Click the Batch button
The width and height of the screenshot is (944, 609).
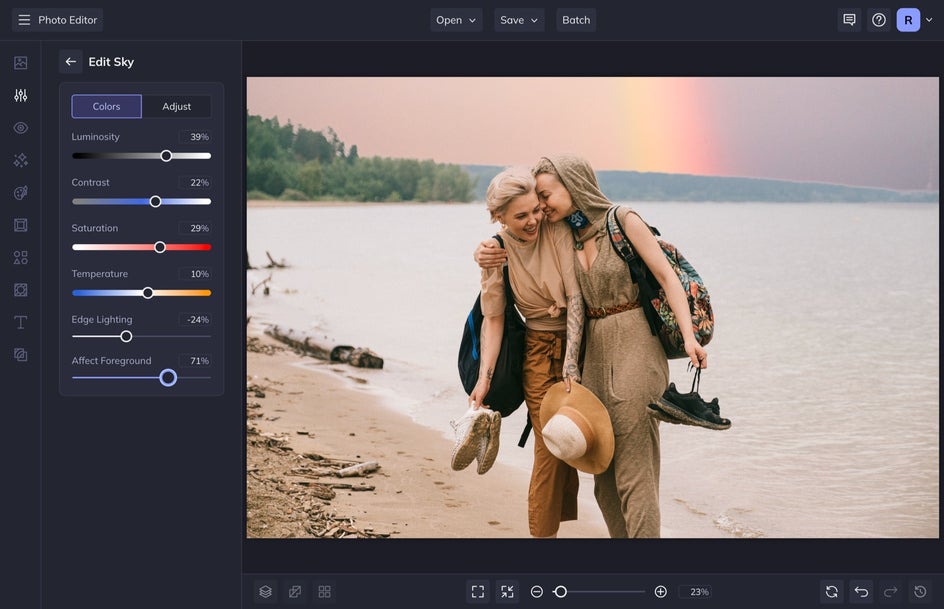point(576,20)
